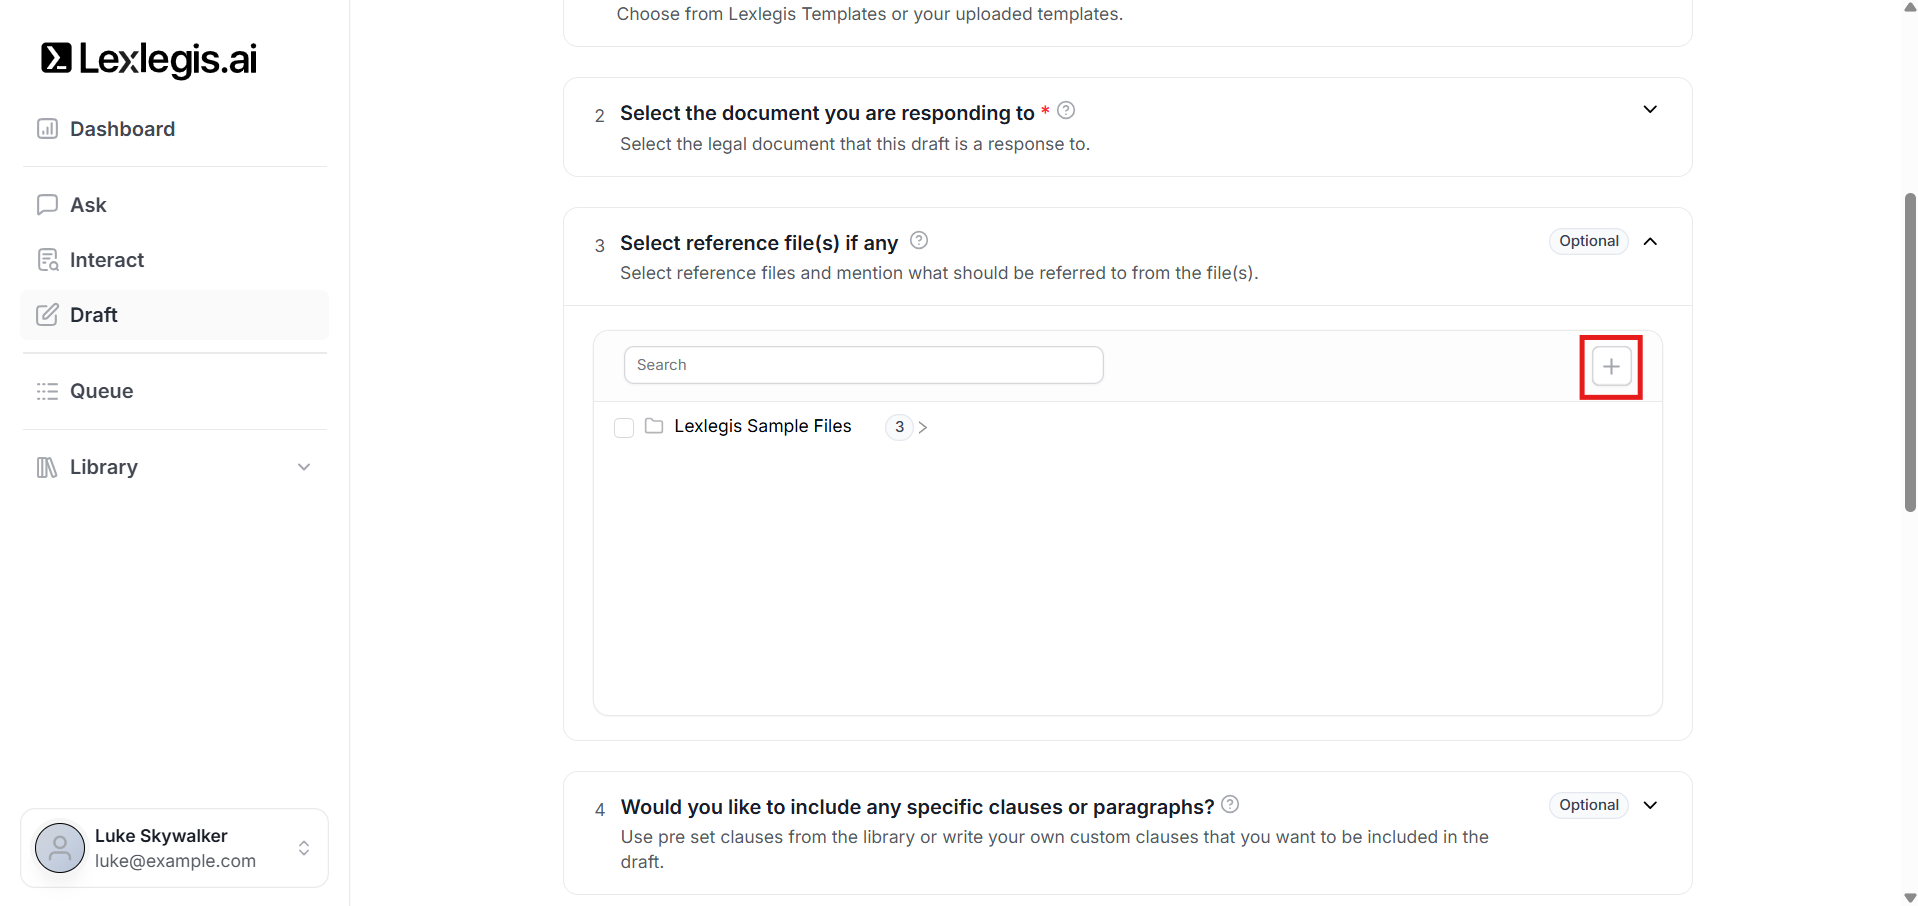
Task: Tick the Lexlegis Sample Files checkbox
Action: [x=624, y=427]
